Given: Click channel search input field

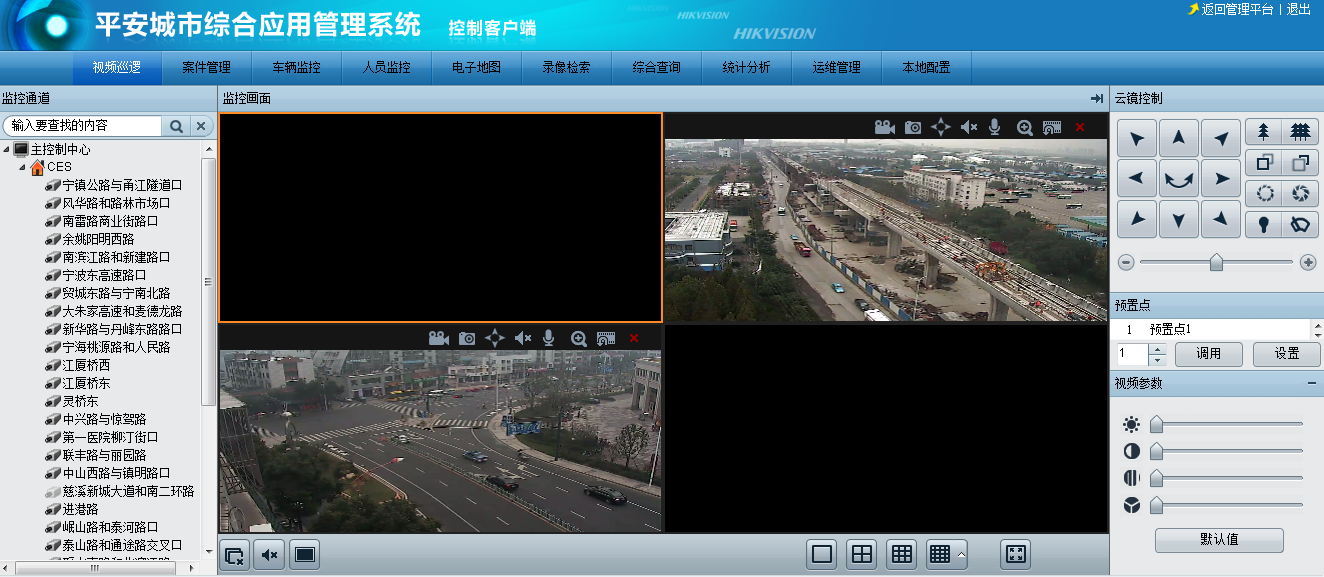Looking at the screenshot, I should [83, 126].
